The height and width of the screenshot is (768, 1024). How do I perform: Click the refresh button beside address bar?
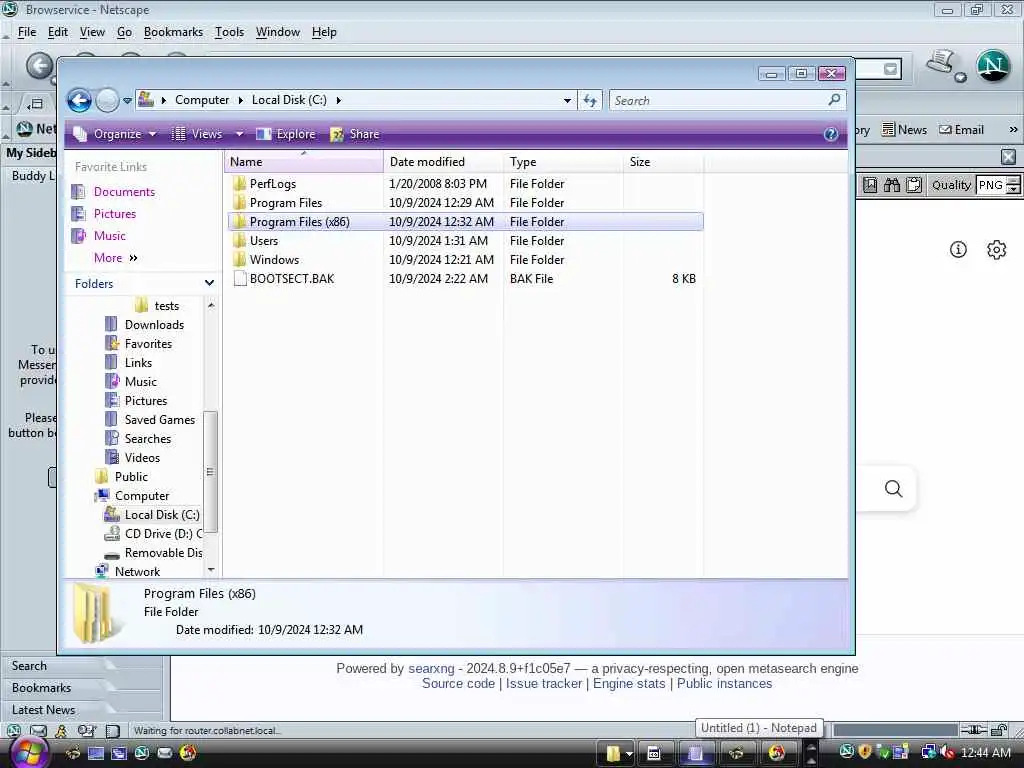click(590, 101)
